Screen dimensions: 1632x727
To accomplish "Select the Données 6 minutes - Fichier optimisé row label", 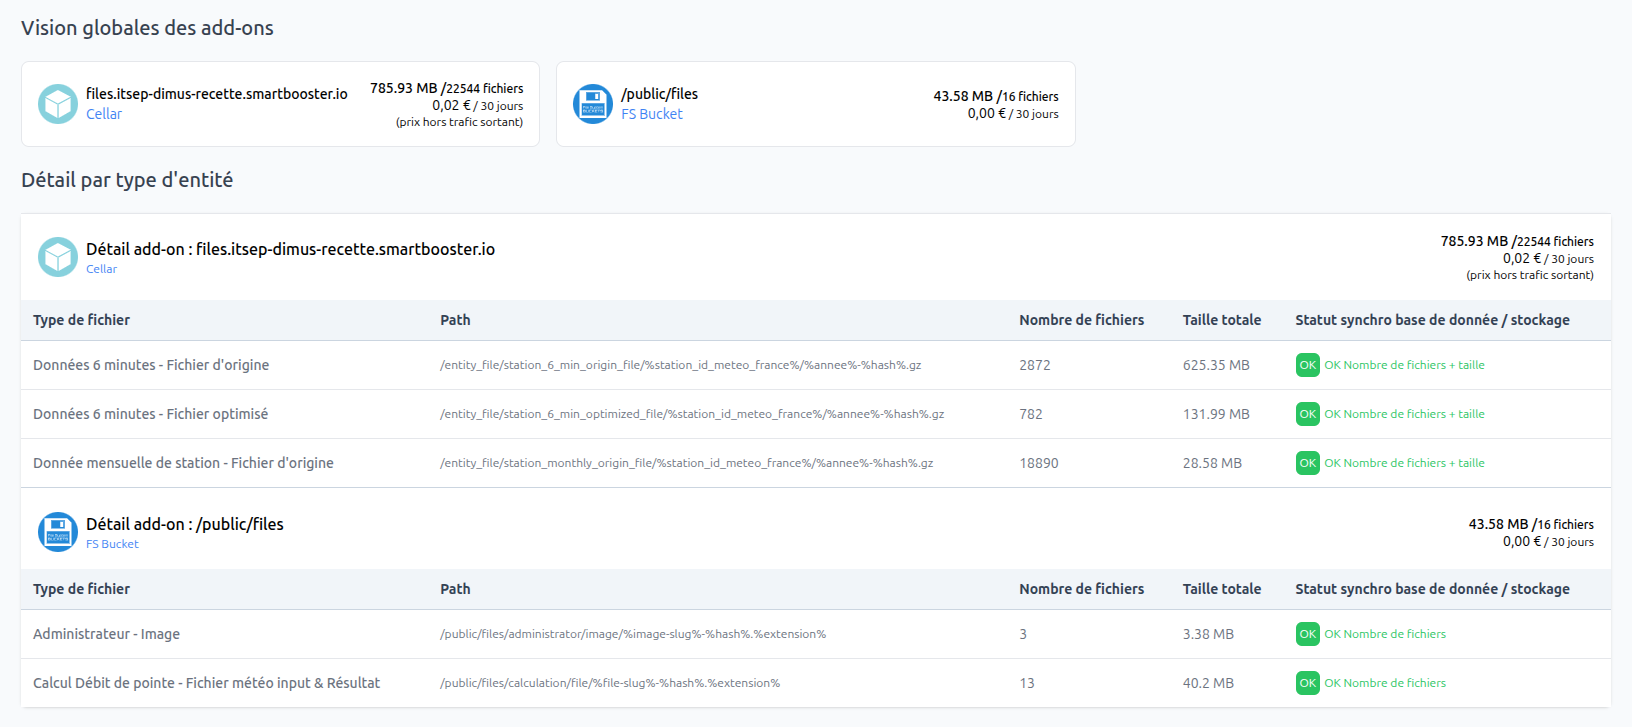I will 150,414.
